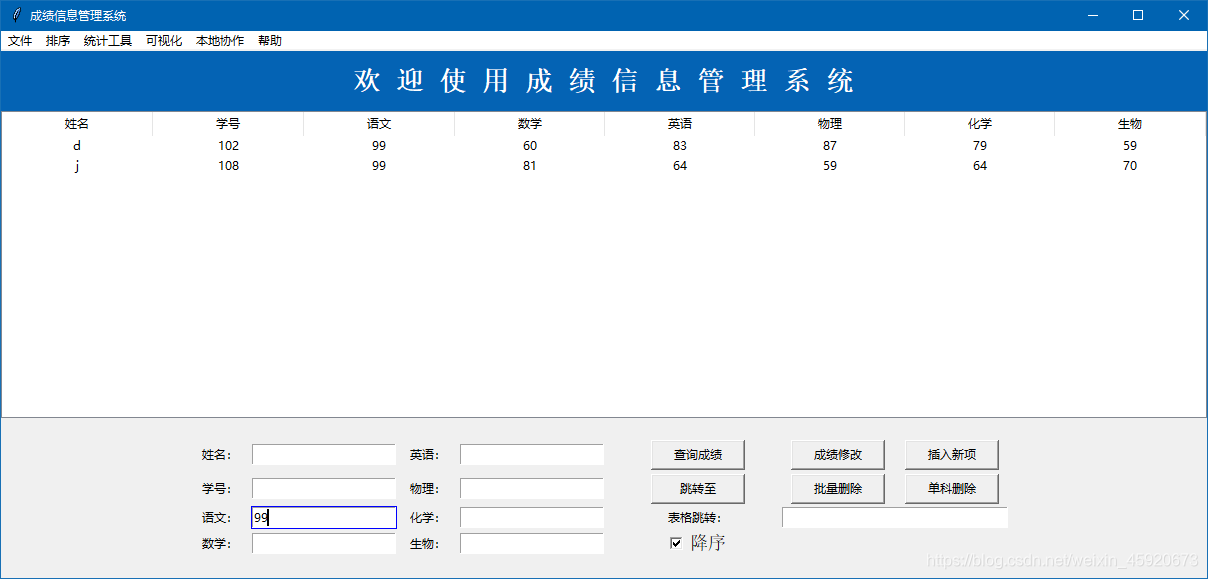Click the 数学 column header
Screen dimensions: 1208x579
529,123
